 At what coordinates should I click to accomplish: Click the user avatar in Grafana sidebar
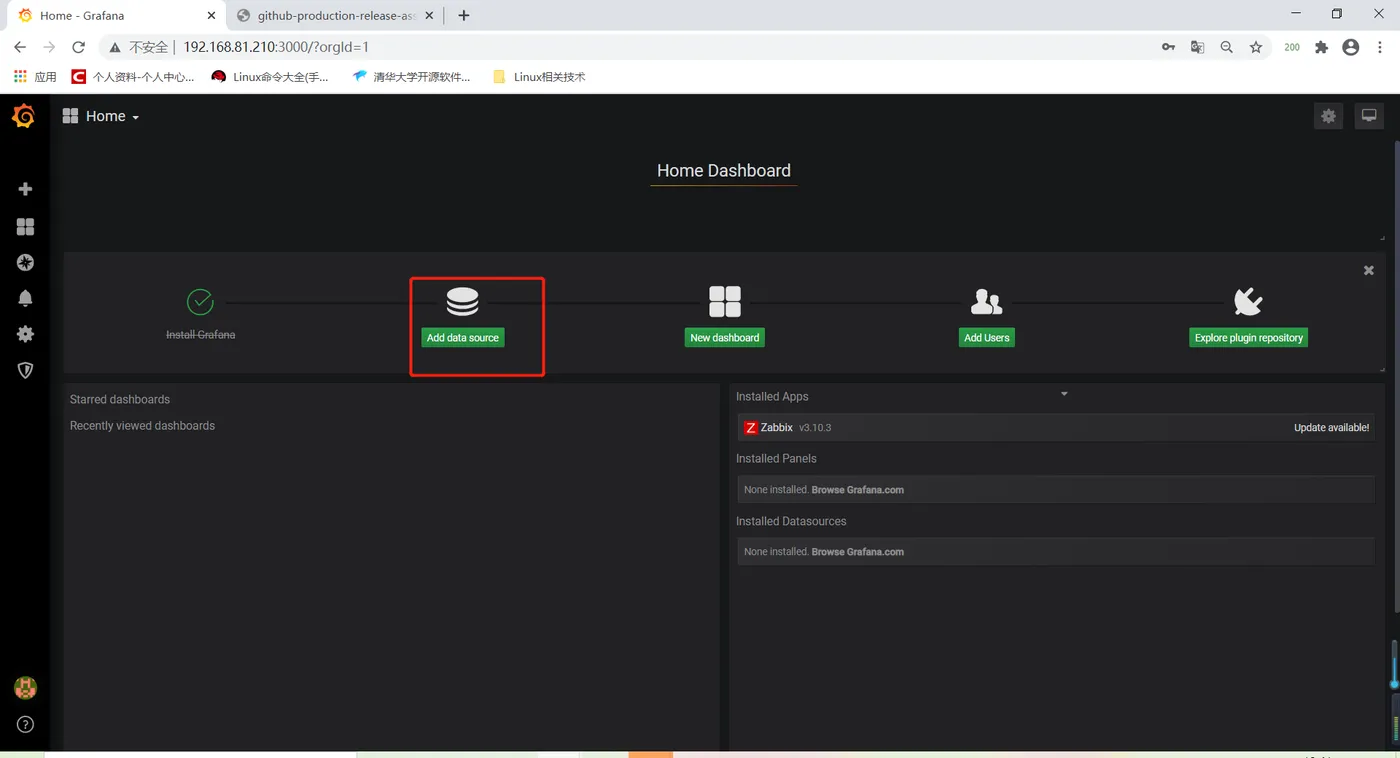click(25, 688)
